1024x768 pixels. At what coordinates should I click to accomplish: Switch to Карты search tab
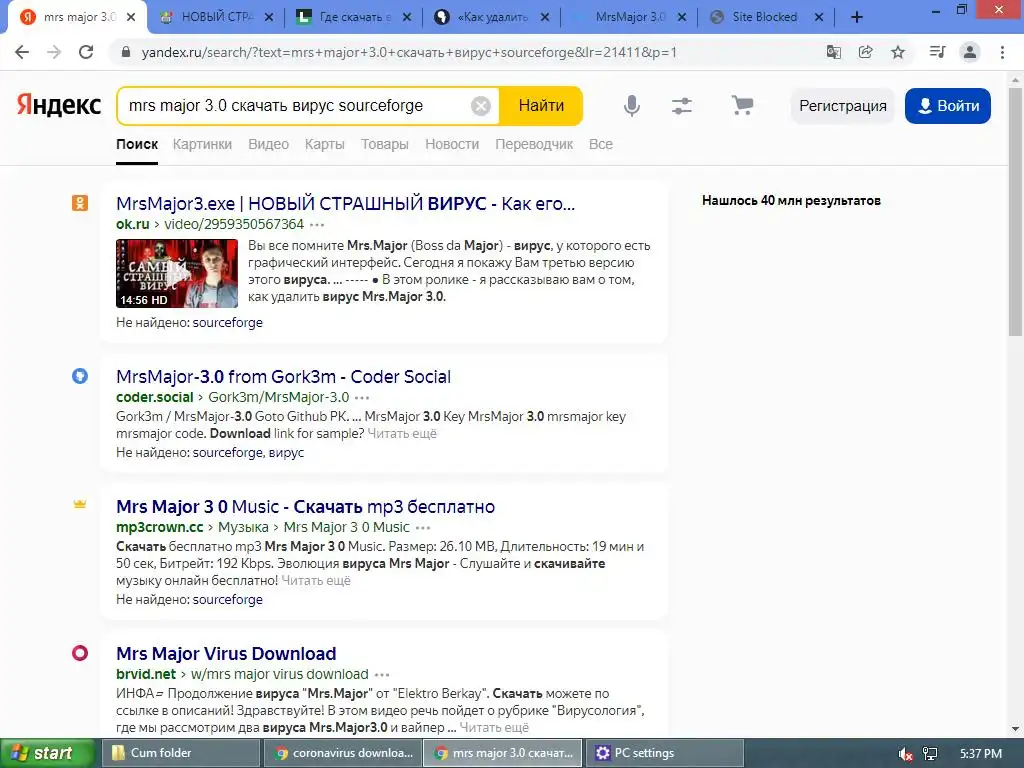(x=325, y=144)
